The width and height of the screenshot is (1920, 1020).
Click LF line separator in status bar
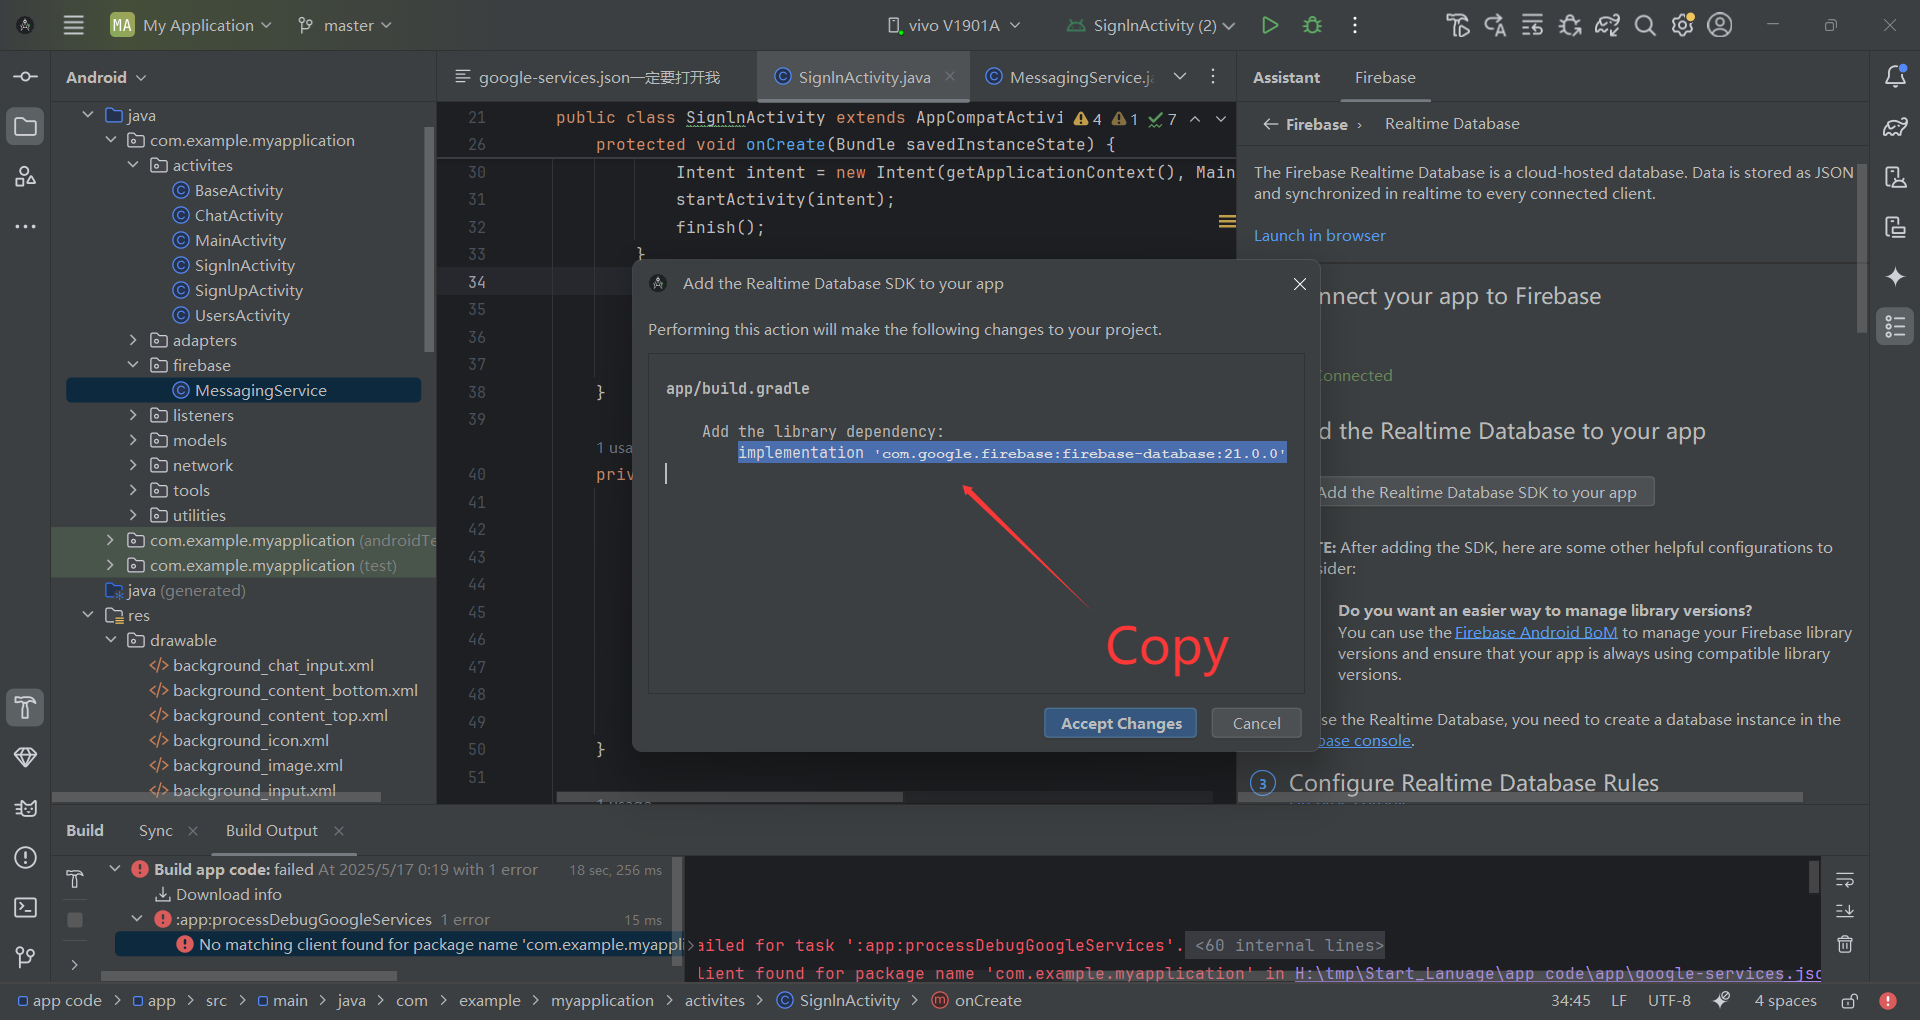pos(1618,1001)
